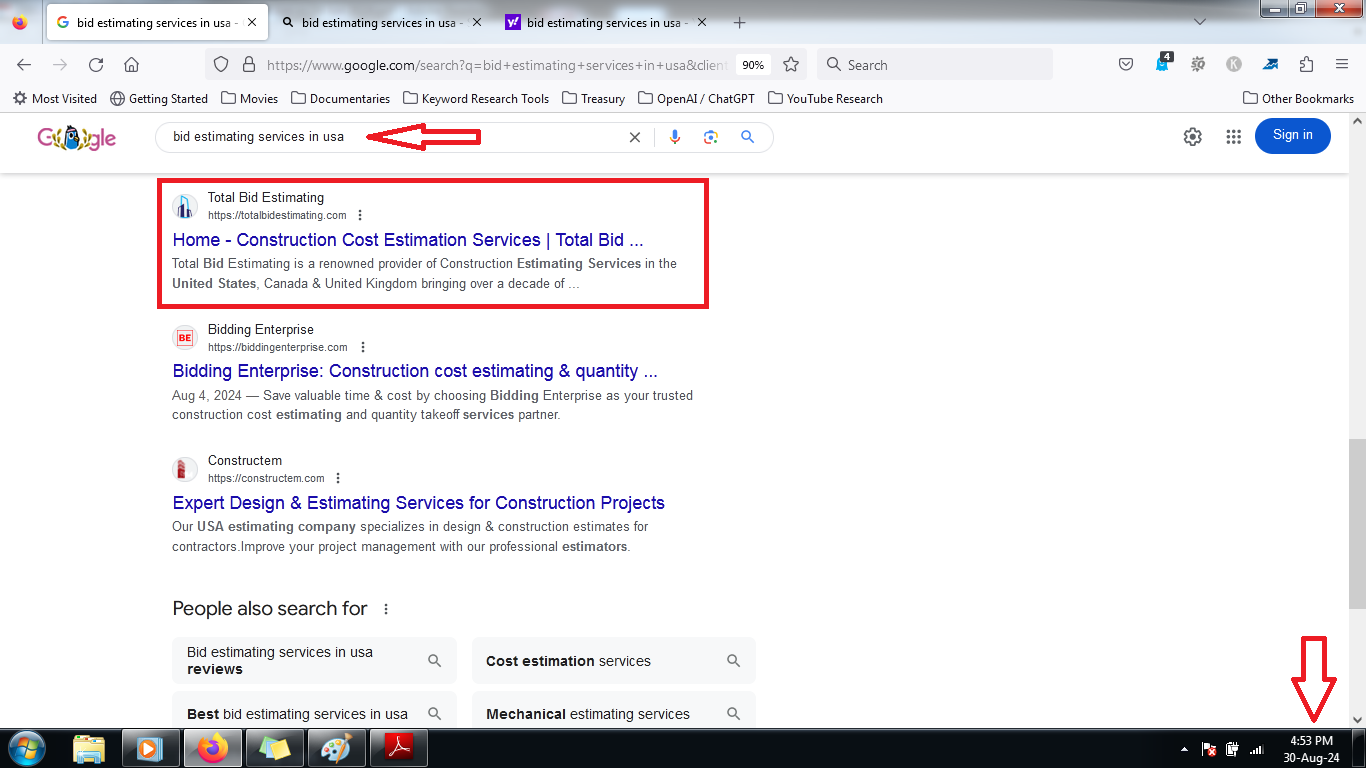1366x768 pixels.
Task: Go to the Firefox home page
Action: point(132,65)
